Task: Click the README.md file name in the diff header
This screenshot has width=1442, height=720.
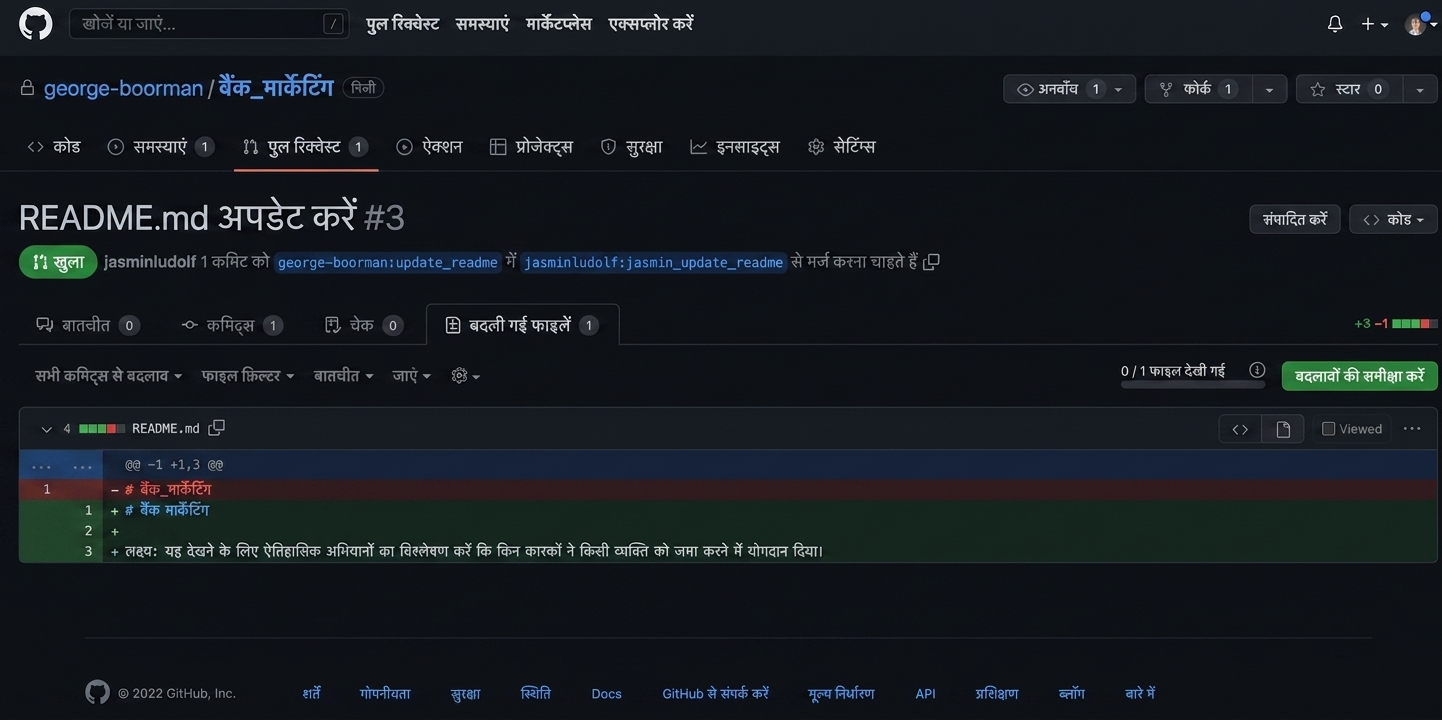Action: point(166,429)
